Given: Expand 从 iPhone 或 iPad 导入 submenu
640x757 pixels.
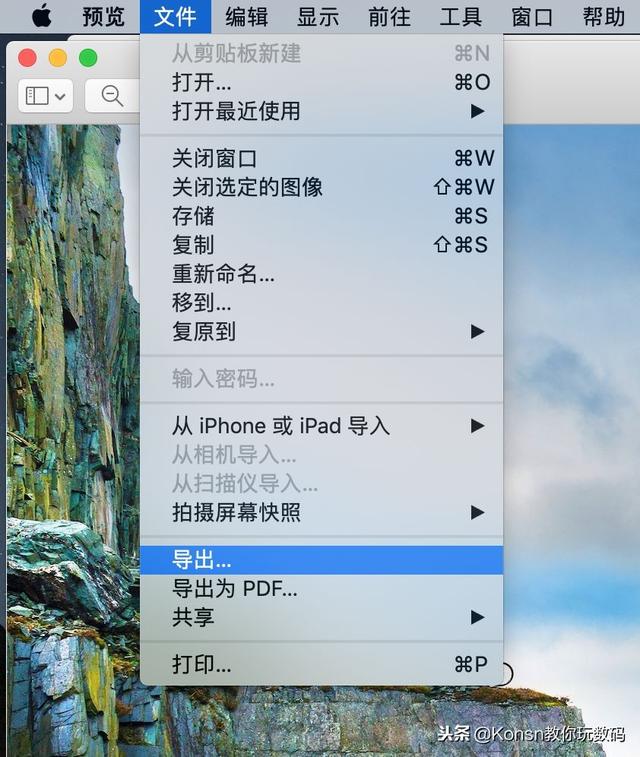Looking at the screenshot, I should (x=321, y=426).
